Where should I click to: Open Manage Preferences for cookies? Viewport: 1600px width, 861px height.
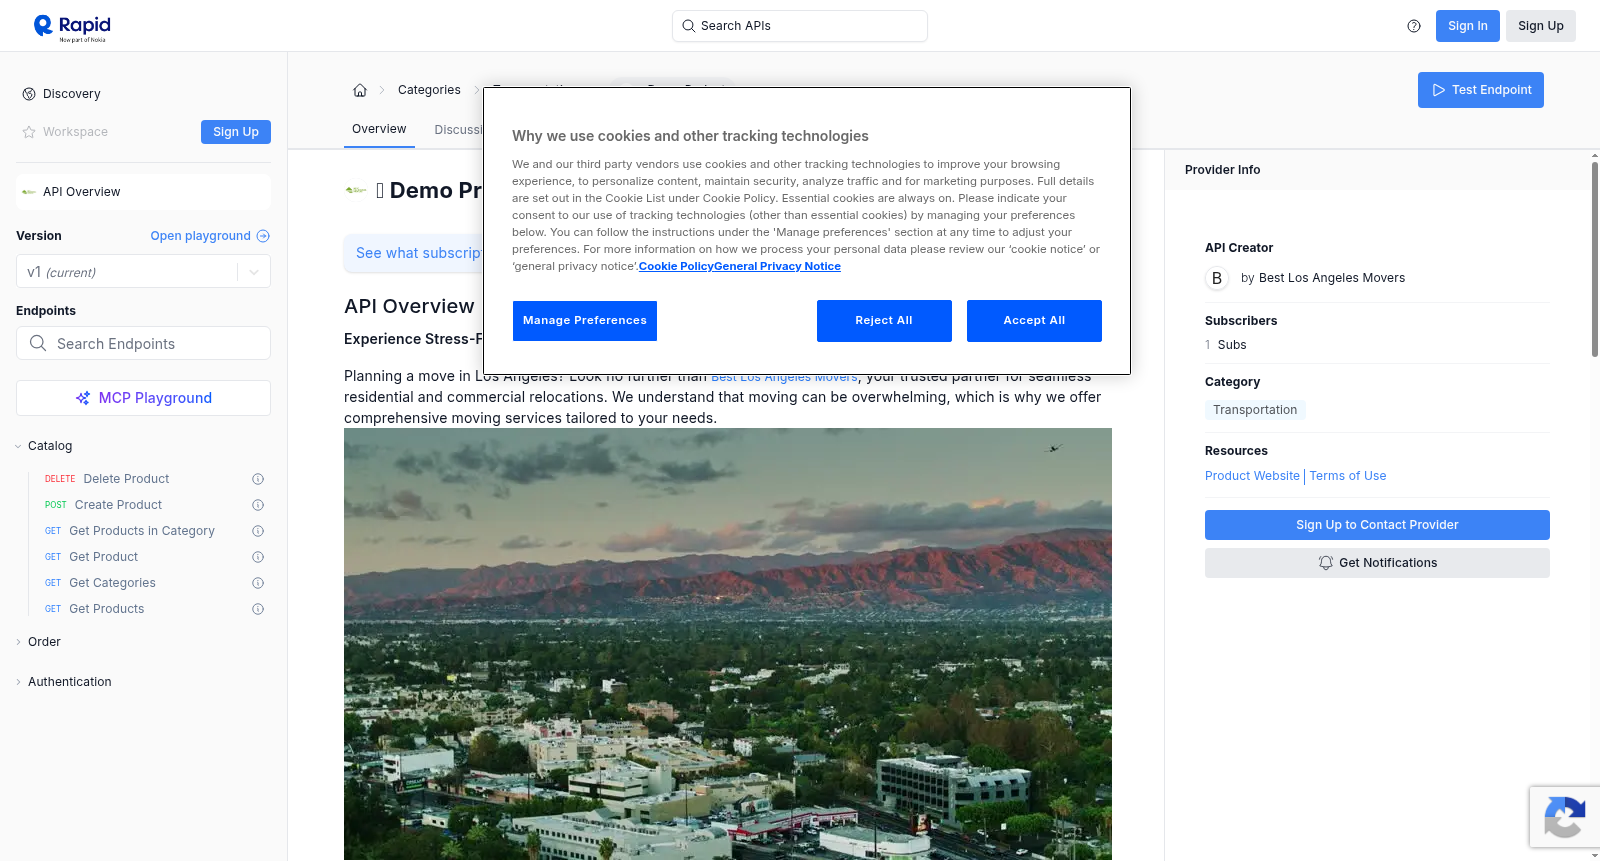tap(585, 321)
